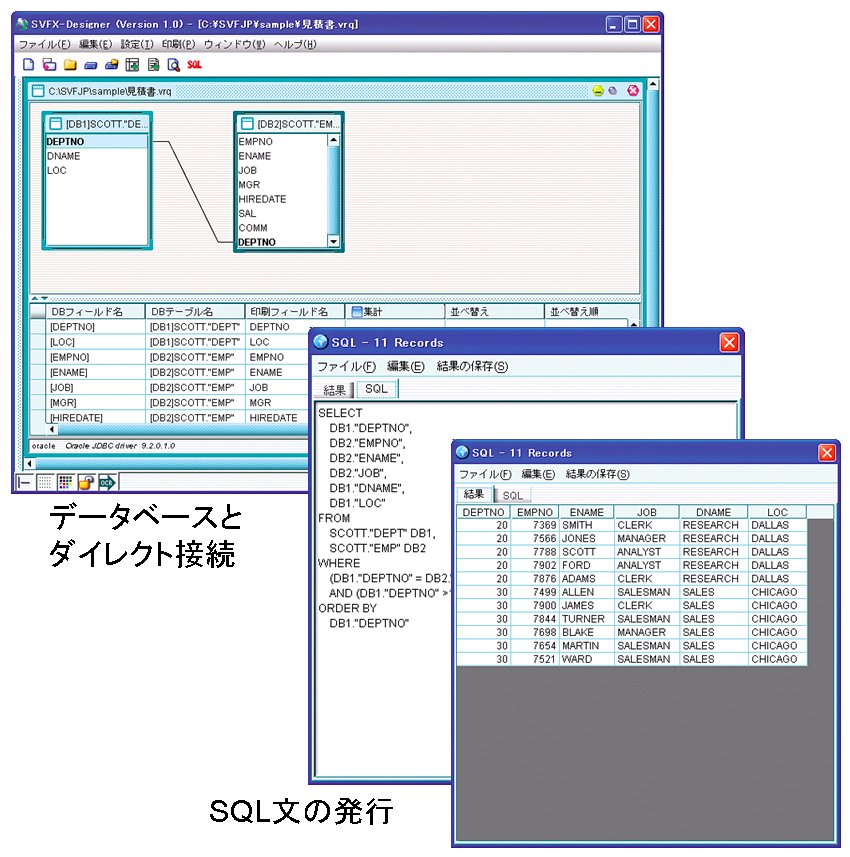Click the add table icon in toolbar
This screenshot has height=857, width=850.
(x=132, y=64)
